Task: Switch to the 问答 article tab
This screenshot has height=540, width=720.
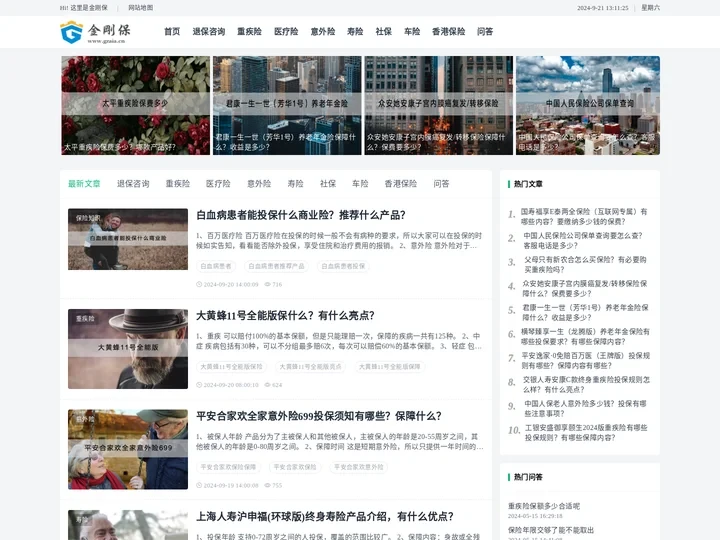Action: click(441, 184)
